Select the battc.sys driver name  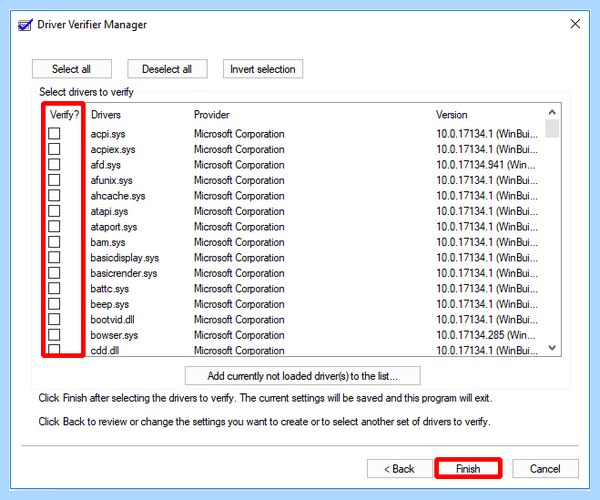(x=109, y=289)
